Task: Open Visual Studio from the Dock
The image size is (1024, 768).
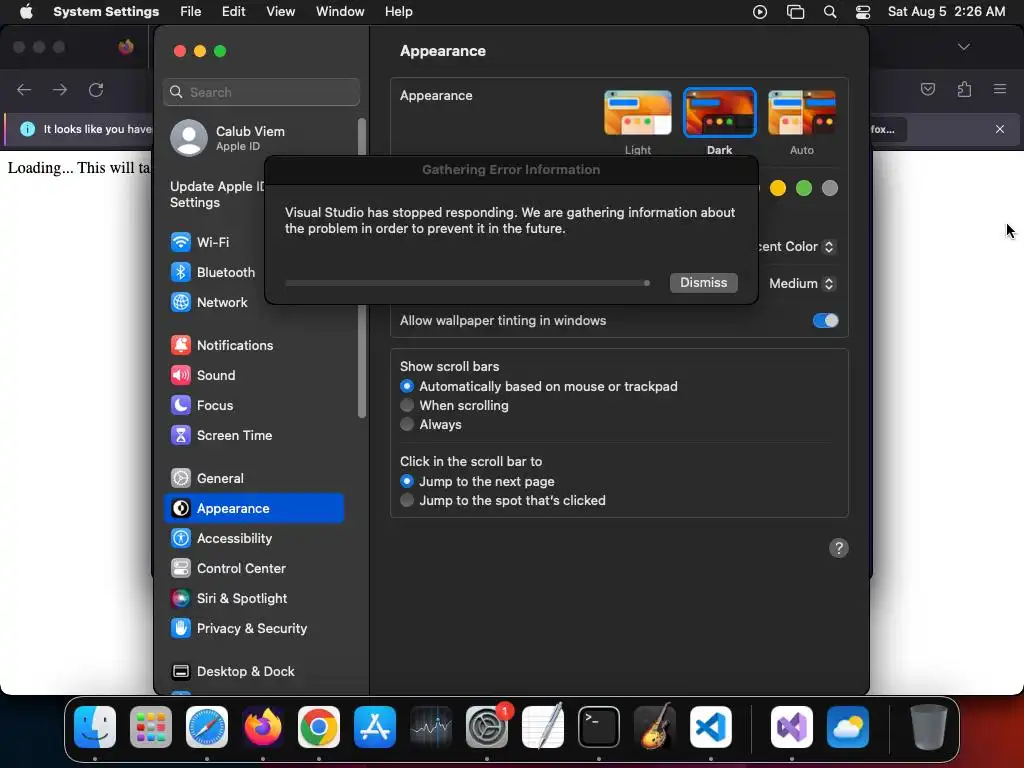Action: point(792,727)
